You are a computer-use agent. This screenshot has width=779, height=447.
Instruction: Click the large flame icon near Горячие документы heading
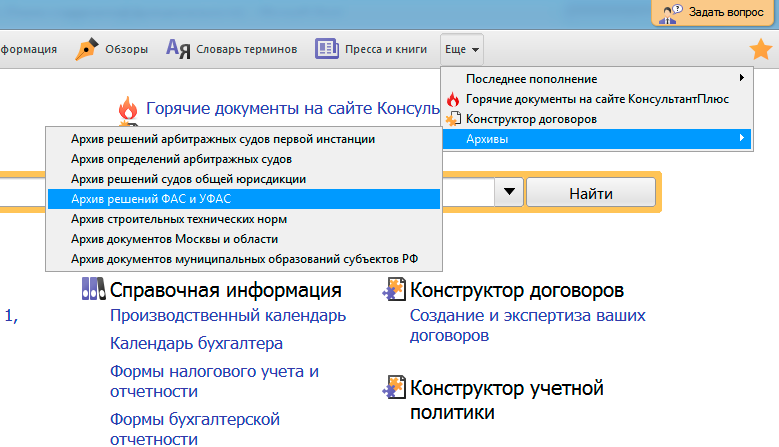(128, 108)
